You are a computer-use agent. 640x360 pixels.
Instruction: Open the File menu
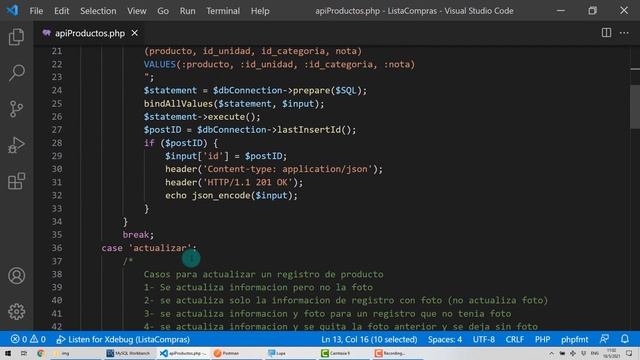pyautogui.click(x=36, y=11)
